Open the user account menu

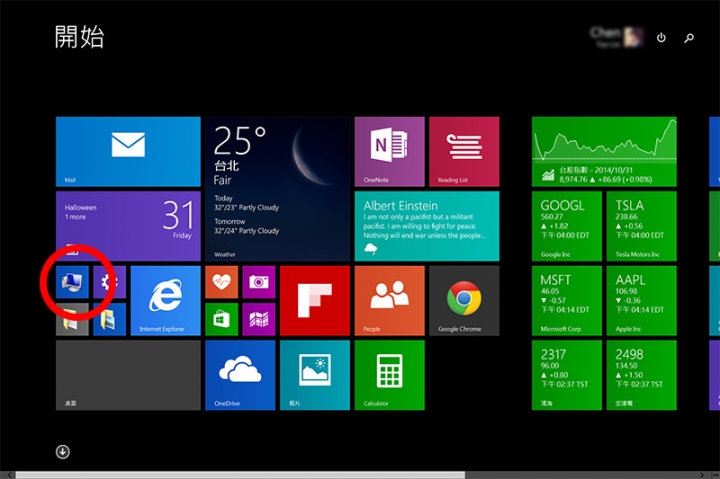617,37
